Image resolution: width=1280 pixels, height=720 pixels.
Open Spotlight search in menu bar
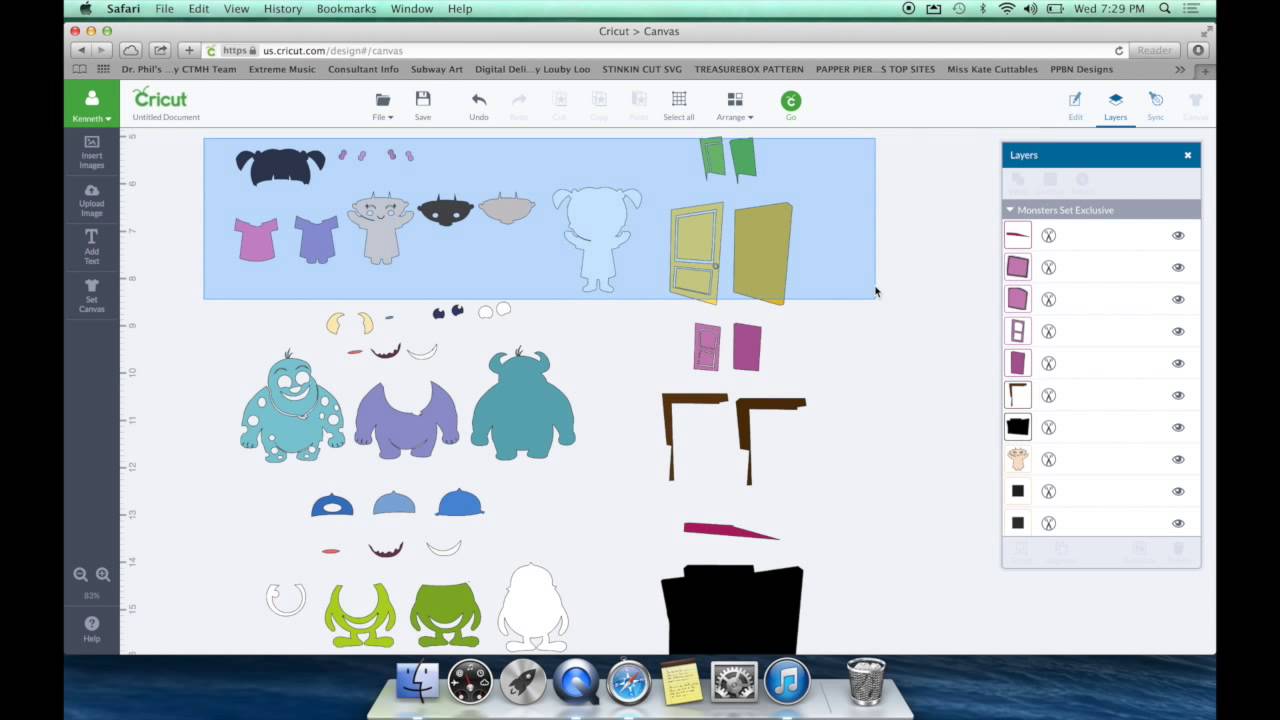click(x=1165, y=9)
